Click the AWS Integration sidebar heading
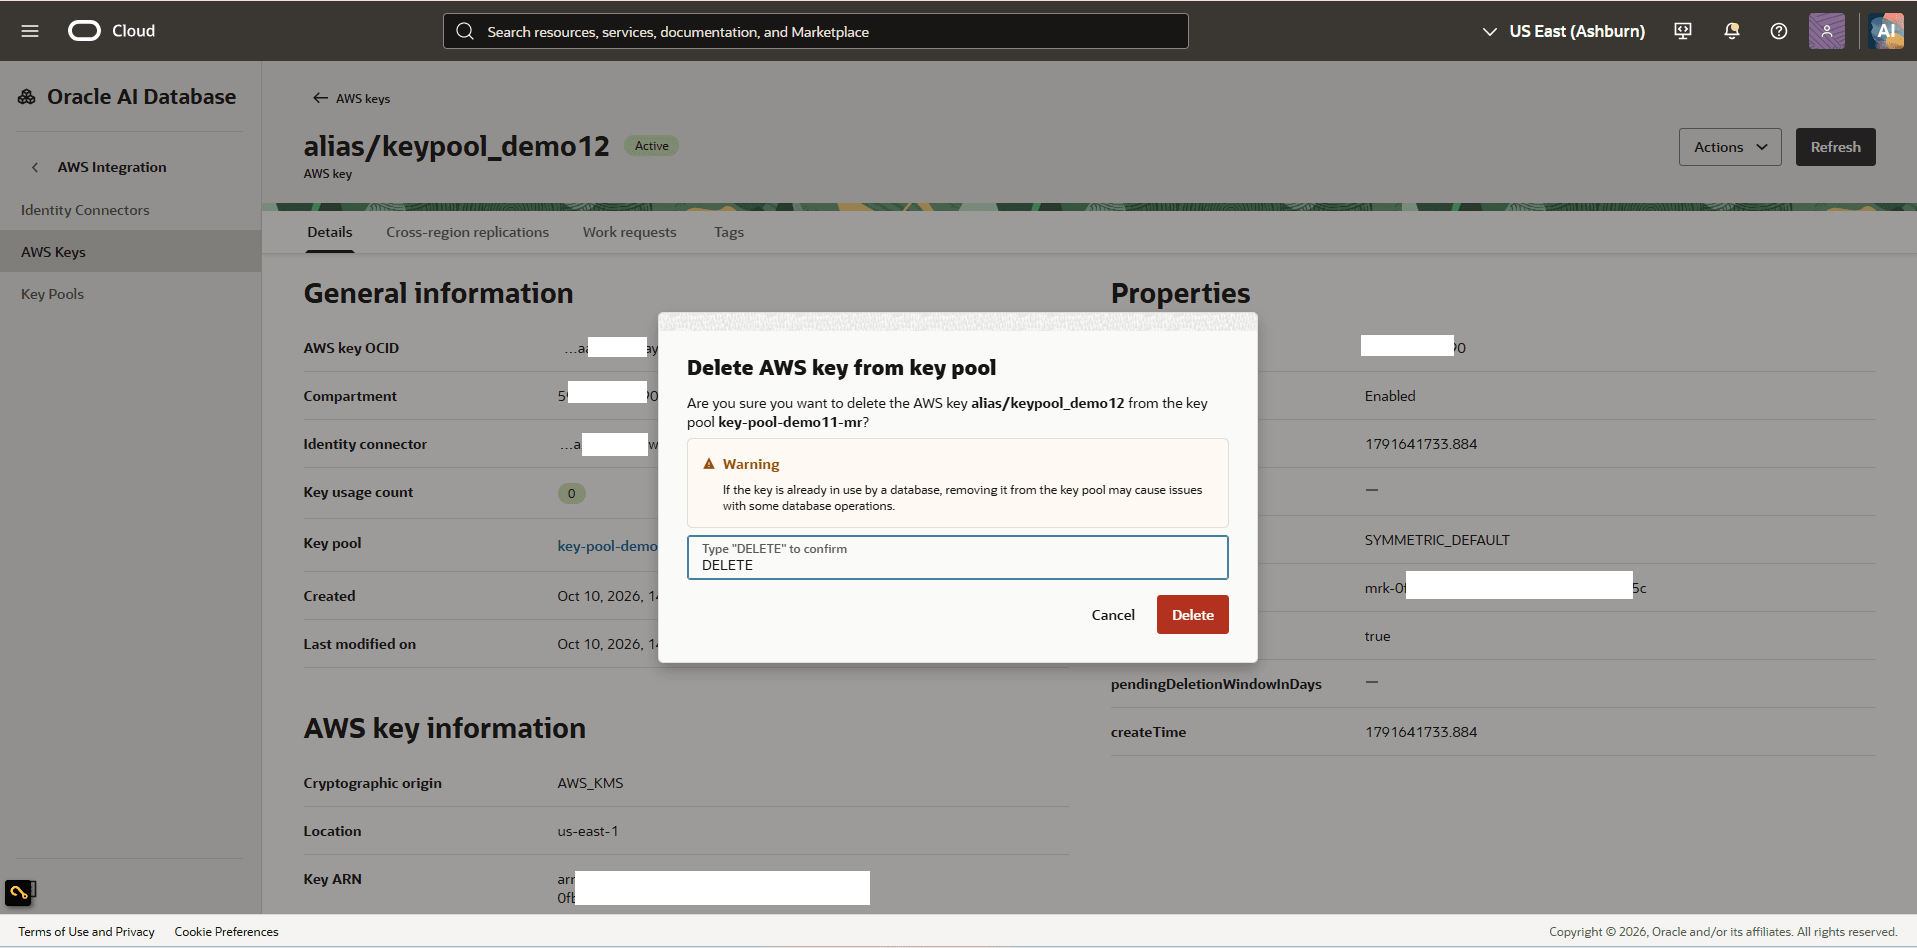Viewport: 1917px width, 948px height. pos(112,167)
